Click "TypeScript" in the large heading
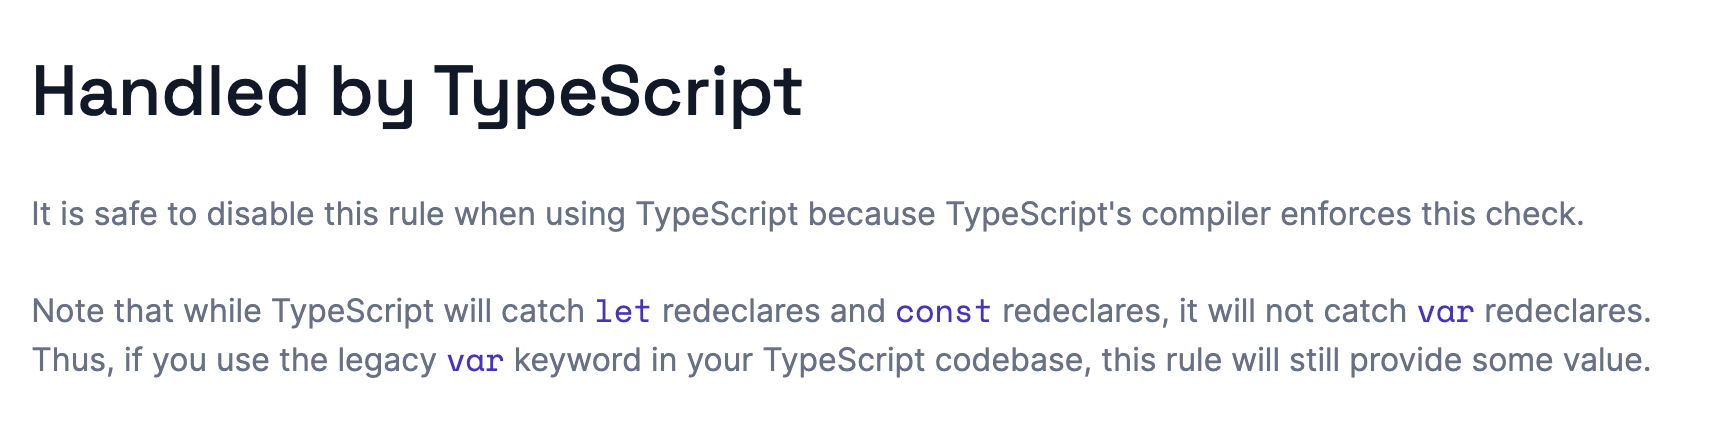Screen dimensions: 1714x436 point(618,94)
